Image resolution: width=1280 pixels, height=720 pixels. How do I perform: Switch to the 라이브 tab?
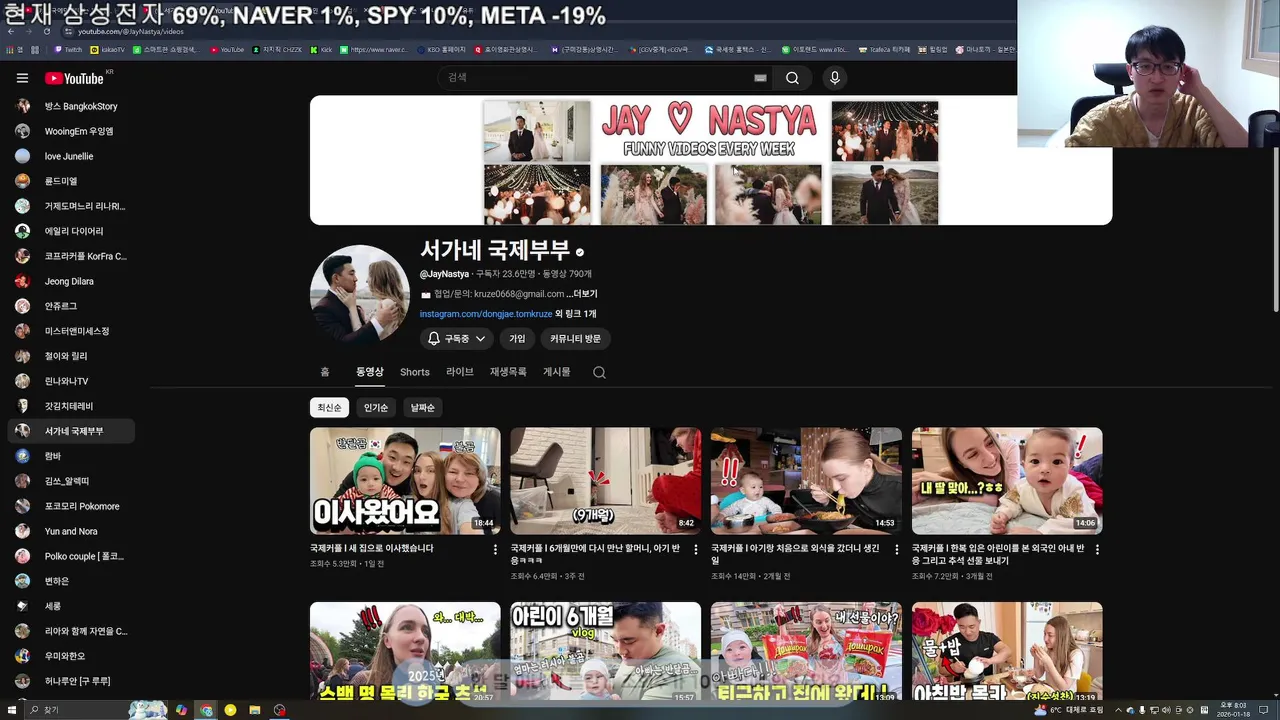pos(460,372)
